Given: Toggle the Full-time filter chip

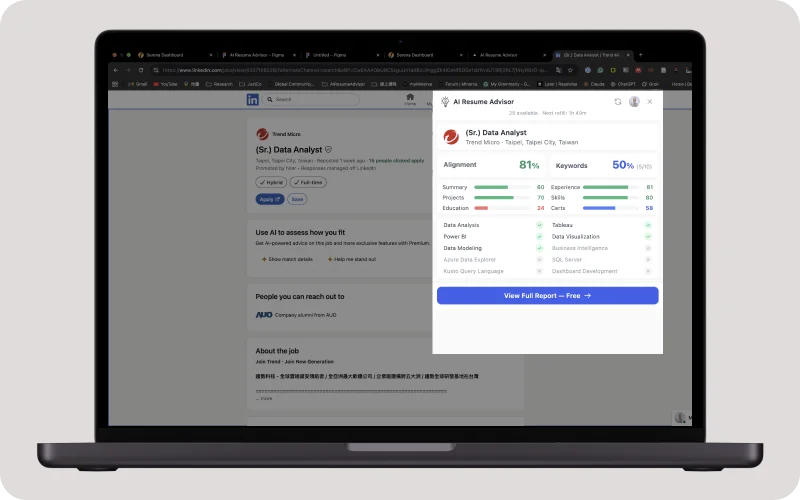Looking at the screenshot, I should click(x=308, y=182).
